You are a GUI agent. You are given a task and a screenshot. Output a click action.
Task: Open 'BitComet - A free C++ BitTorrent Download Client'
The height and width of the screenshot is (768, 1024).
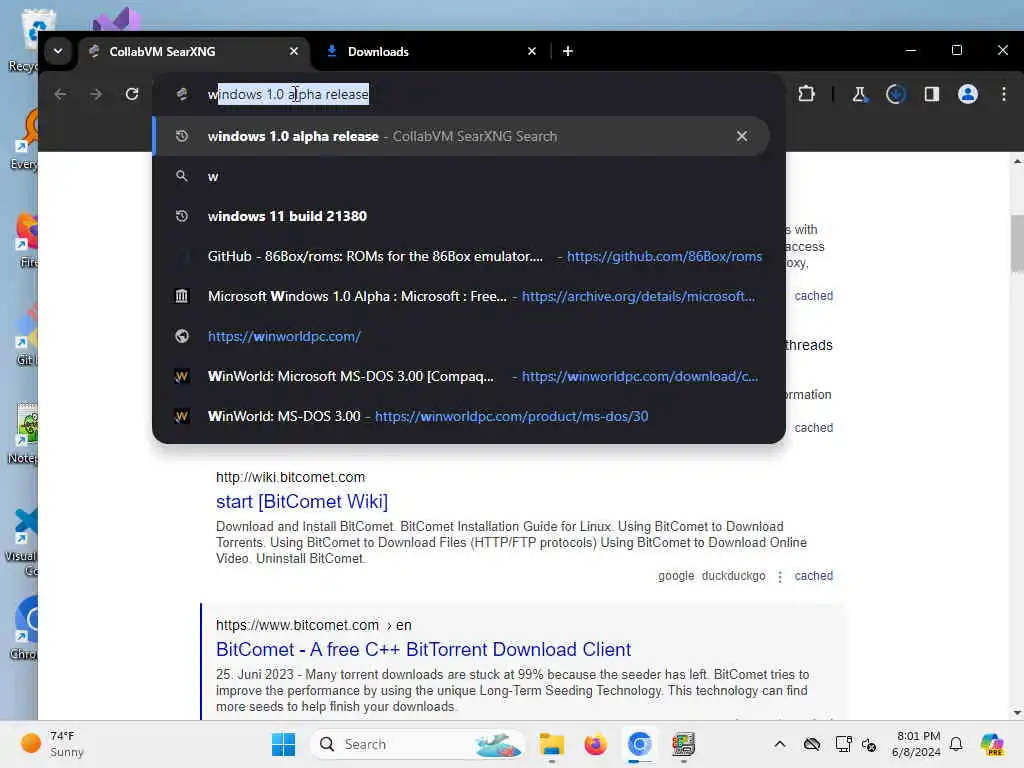coord(423,649)
